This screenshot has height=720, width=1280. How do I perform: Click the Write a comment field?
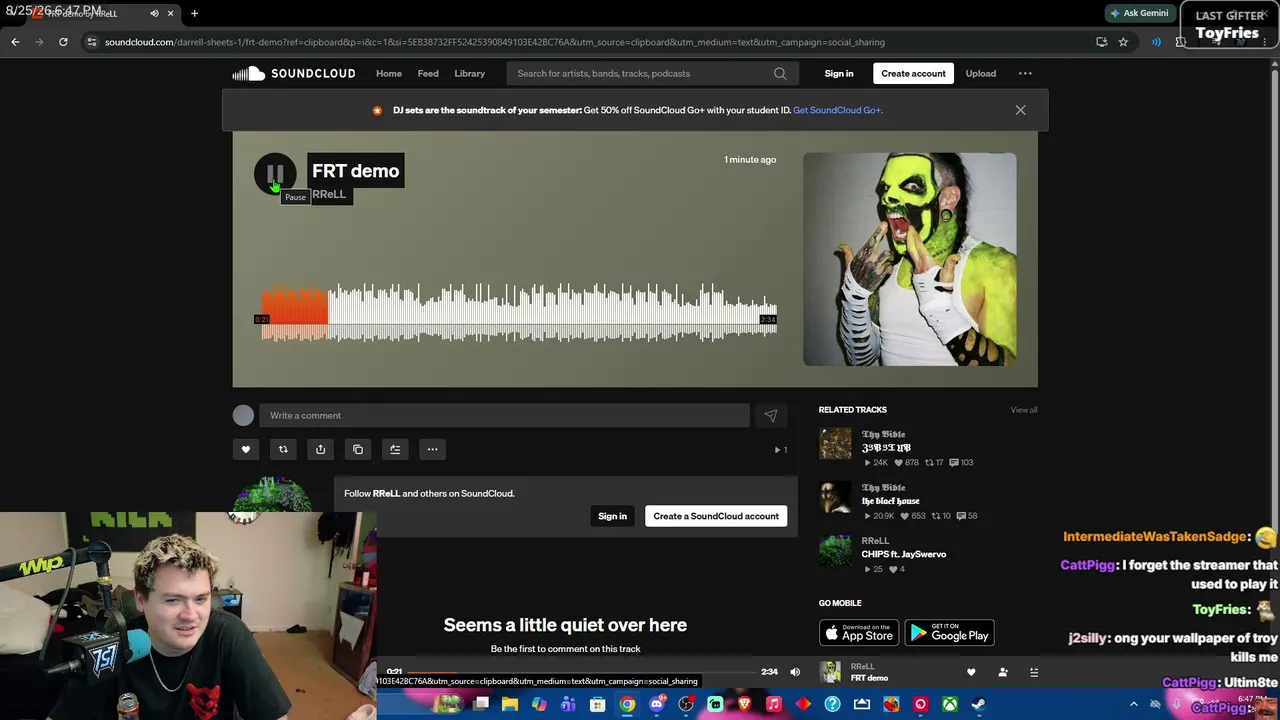coord(504,415)
